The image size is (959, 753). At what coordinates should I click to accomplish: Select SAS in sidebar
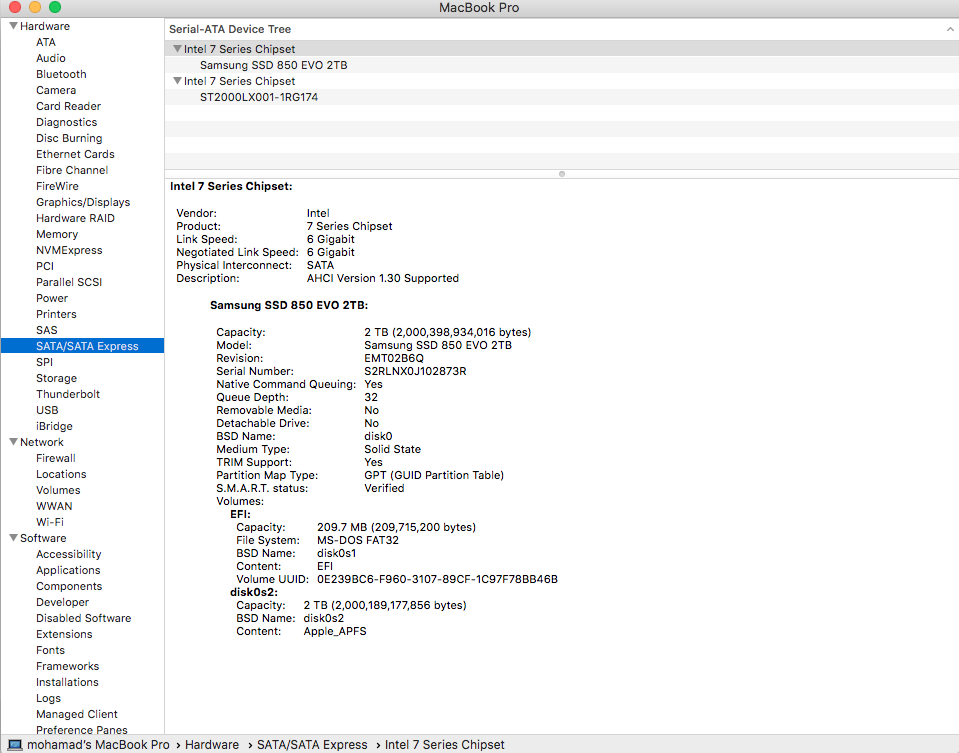[46, 330]
